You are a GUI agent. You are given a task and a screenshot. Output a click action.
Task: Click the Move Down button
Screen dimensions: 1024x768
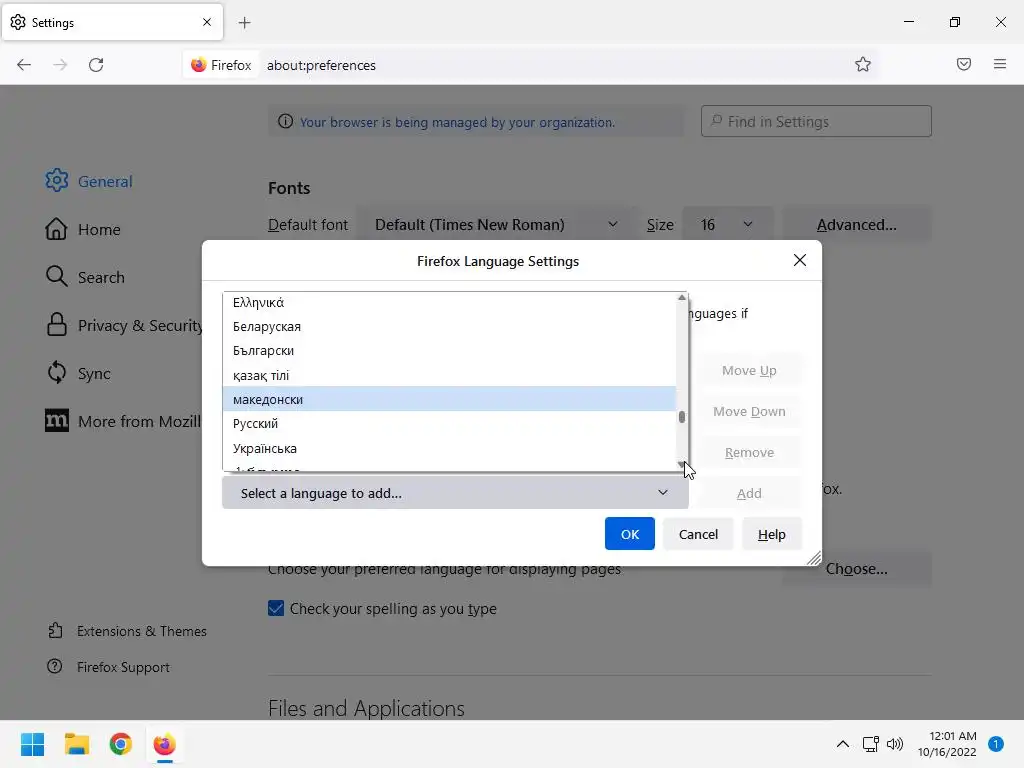pyautogui.click(x=749, y=411)
